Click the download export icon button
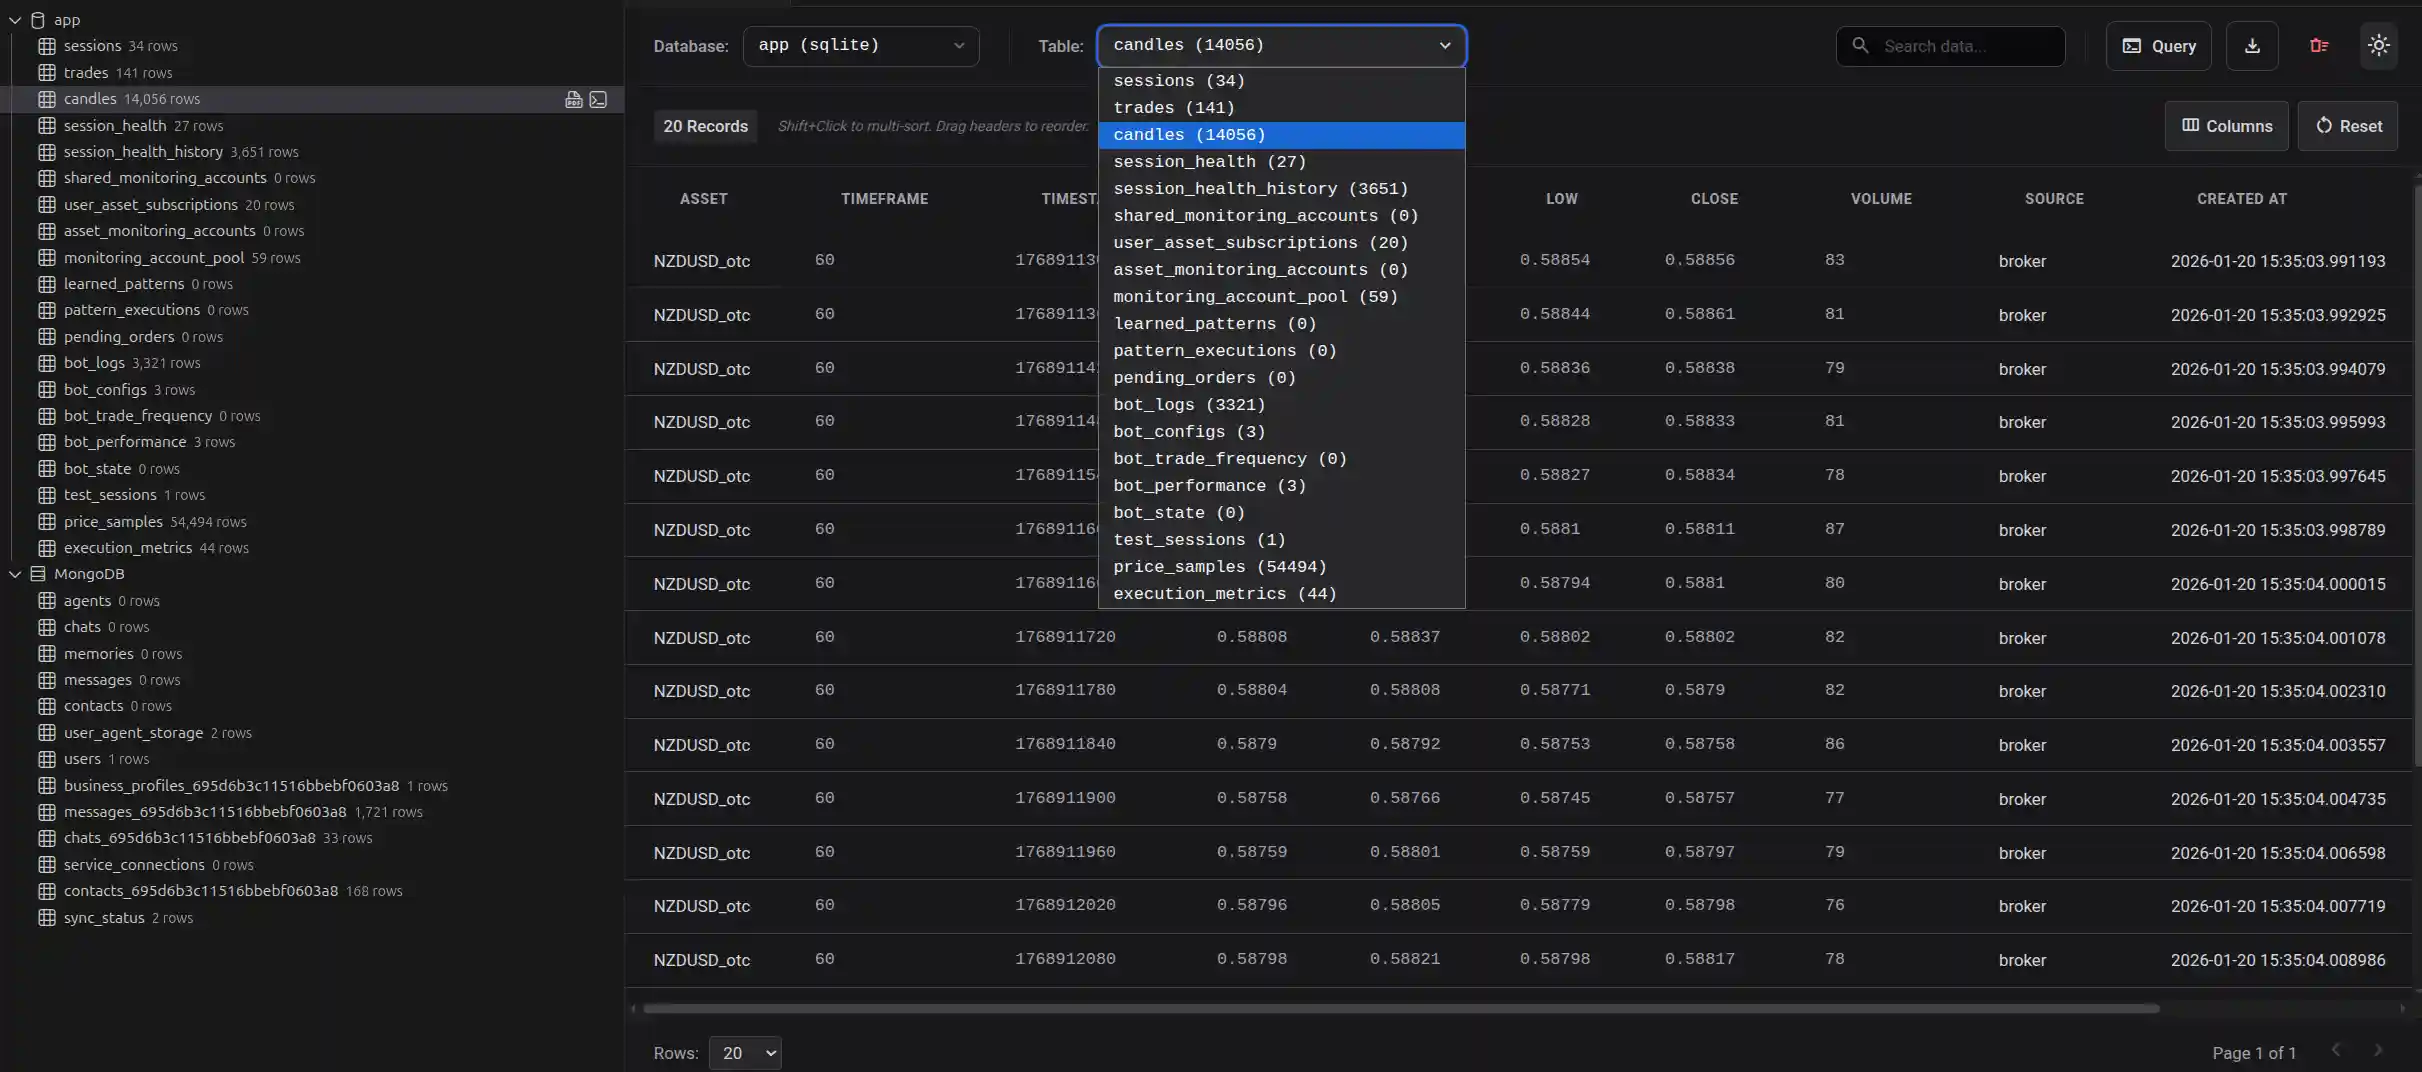 point(2252,46)
